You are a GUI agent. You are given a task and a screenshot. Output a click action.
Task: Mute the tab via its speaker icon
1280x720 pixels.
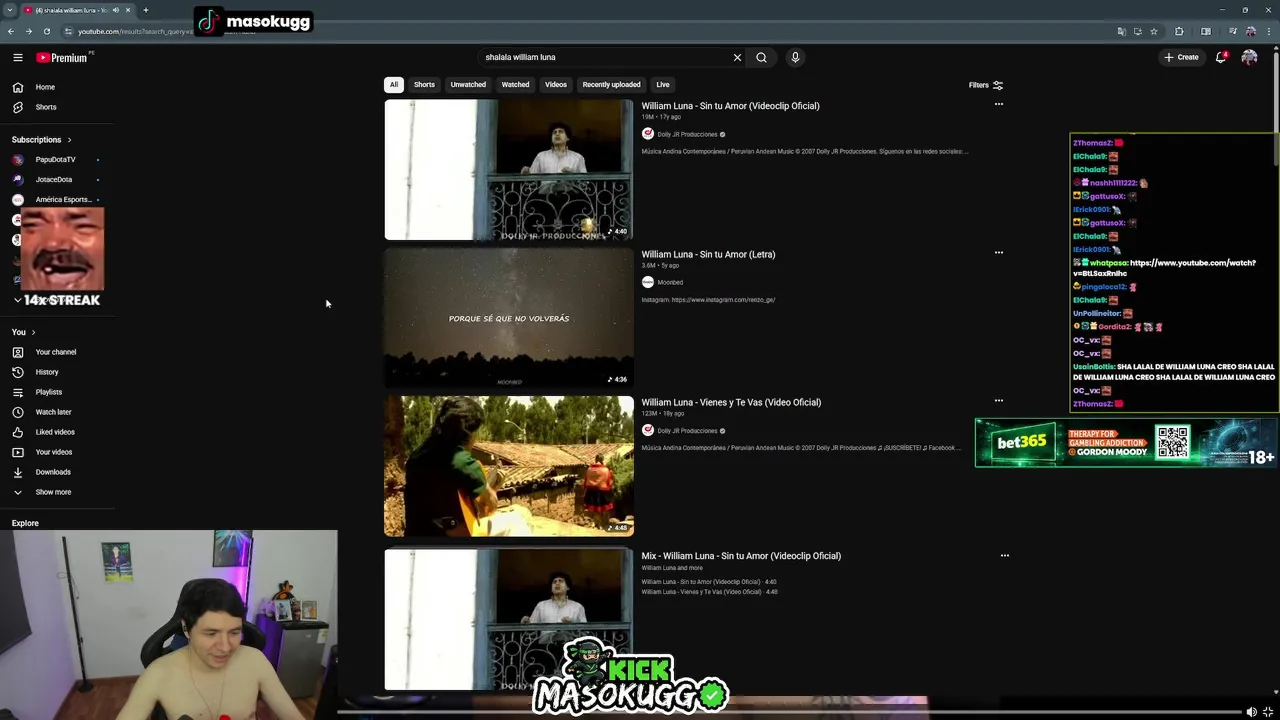tap(116, 10)
